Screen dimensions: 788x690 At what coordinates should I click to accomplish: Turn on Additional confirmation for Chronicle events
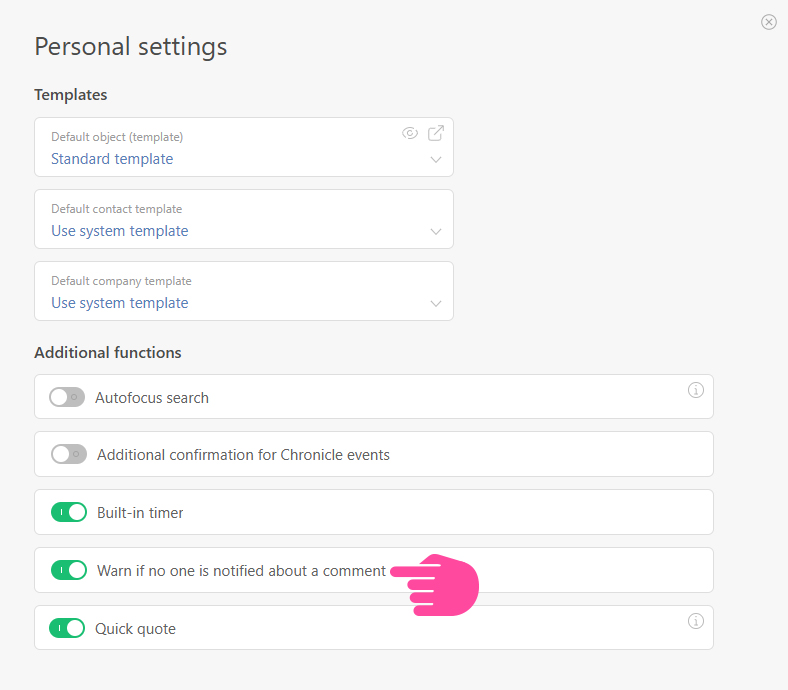point(69,455)
